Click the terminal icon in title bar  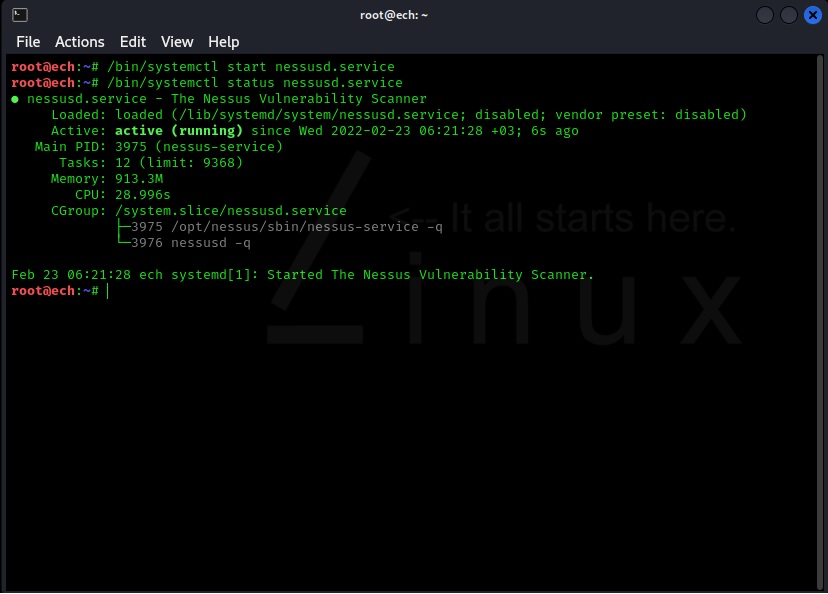tap(20, 15)
